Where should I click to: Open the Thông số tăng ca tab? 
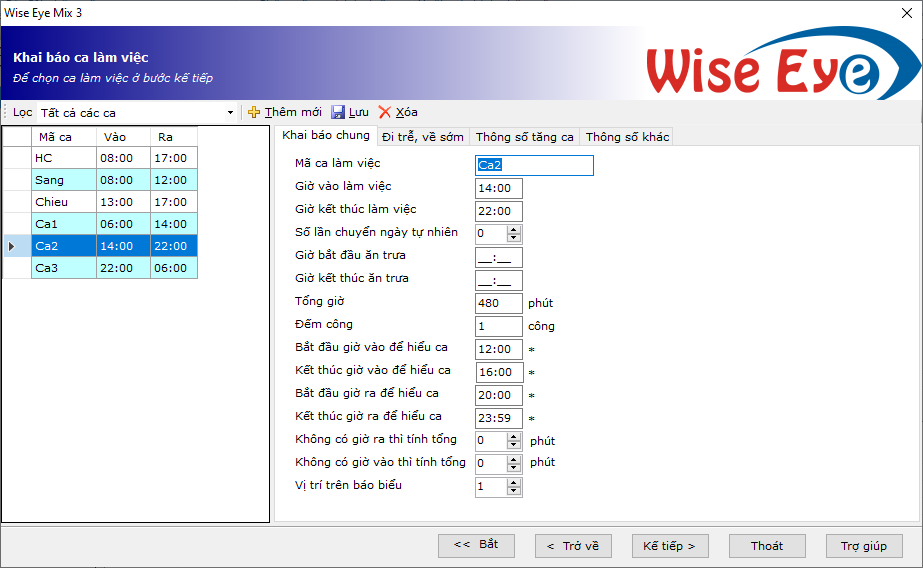(524, 137)
